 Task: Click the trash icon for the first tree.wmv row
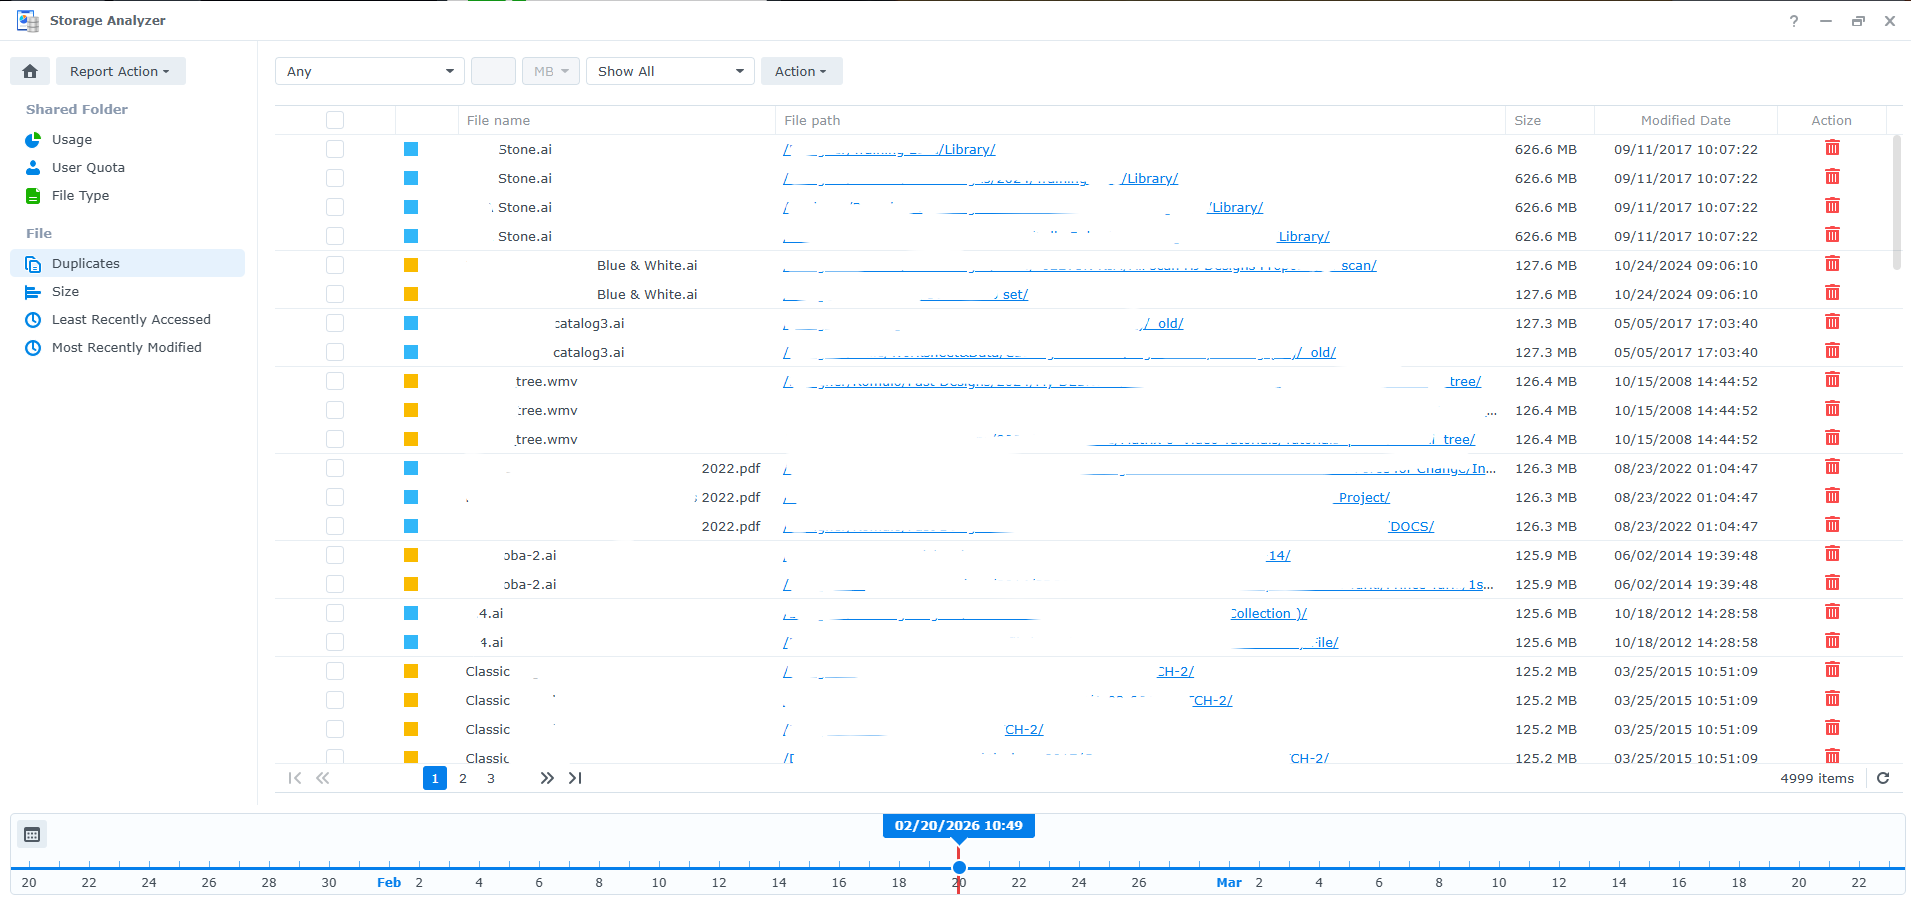pyautogui.click(x=1832, y=380)
